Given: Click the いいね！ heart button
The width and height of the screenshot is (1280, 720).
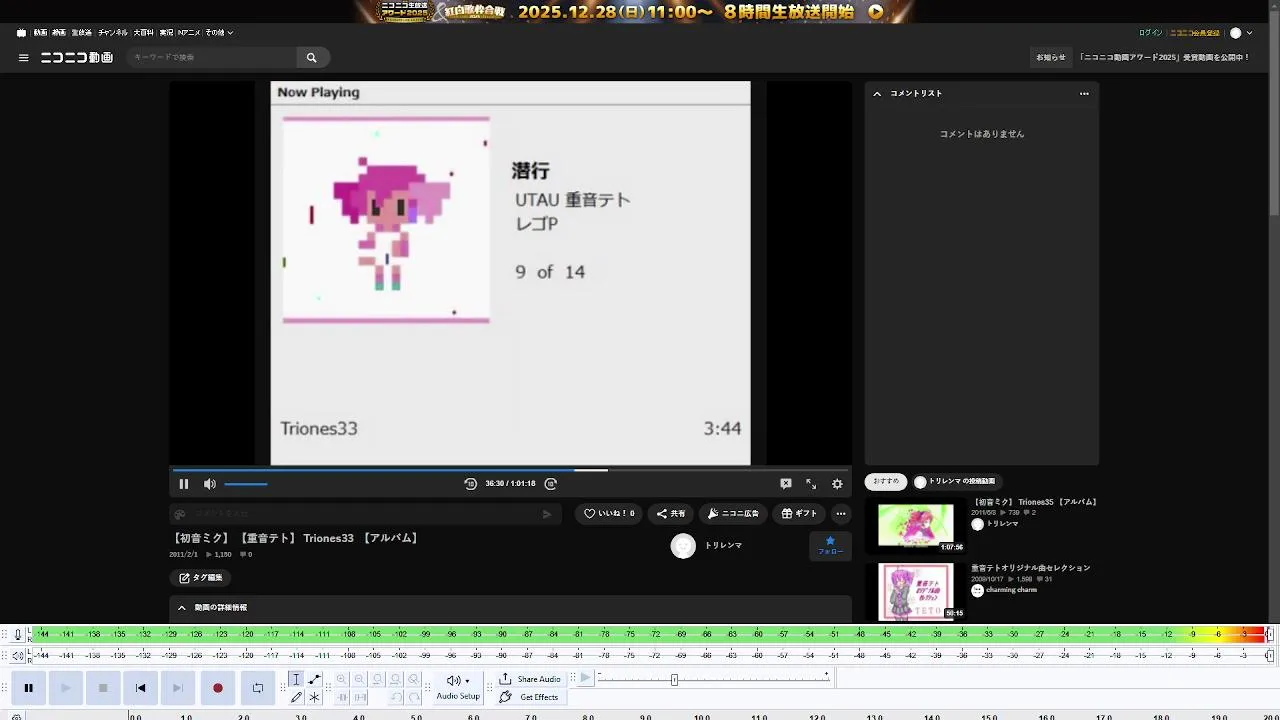Looking at the screenshot, I should tap(609, 514).
